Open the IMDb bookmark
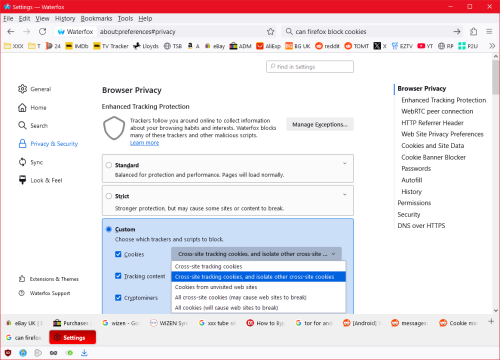 pyautogui.click(x=77, y=46)
